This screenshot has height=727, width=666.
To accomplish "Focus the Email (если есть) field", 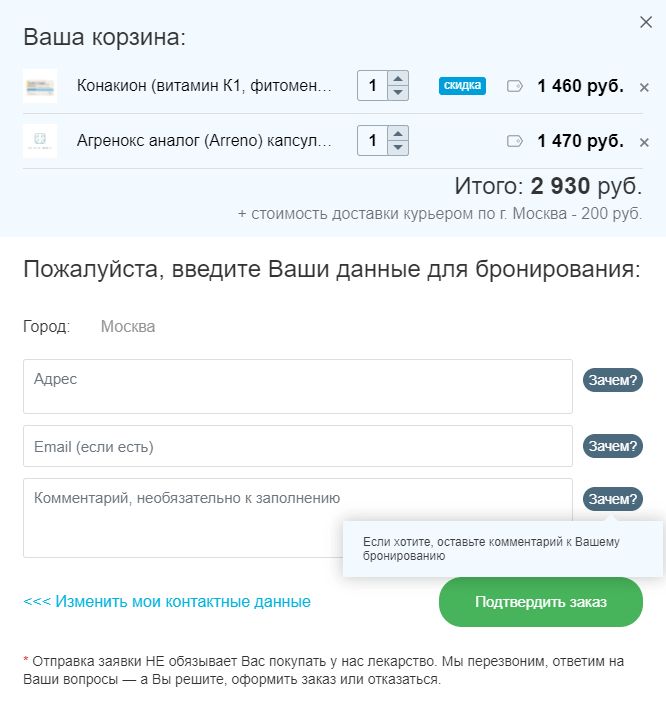I will (x=297, y=446).
